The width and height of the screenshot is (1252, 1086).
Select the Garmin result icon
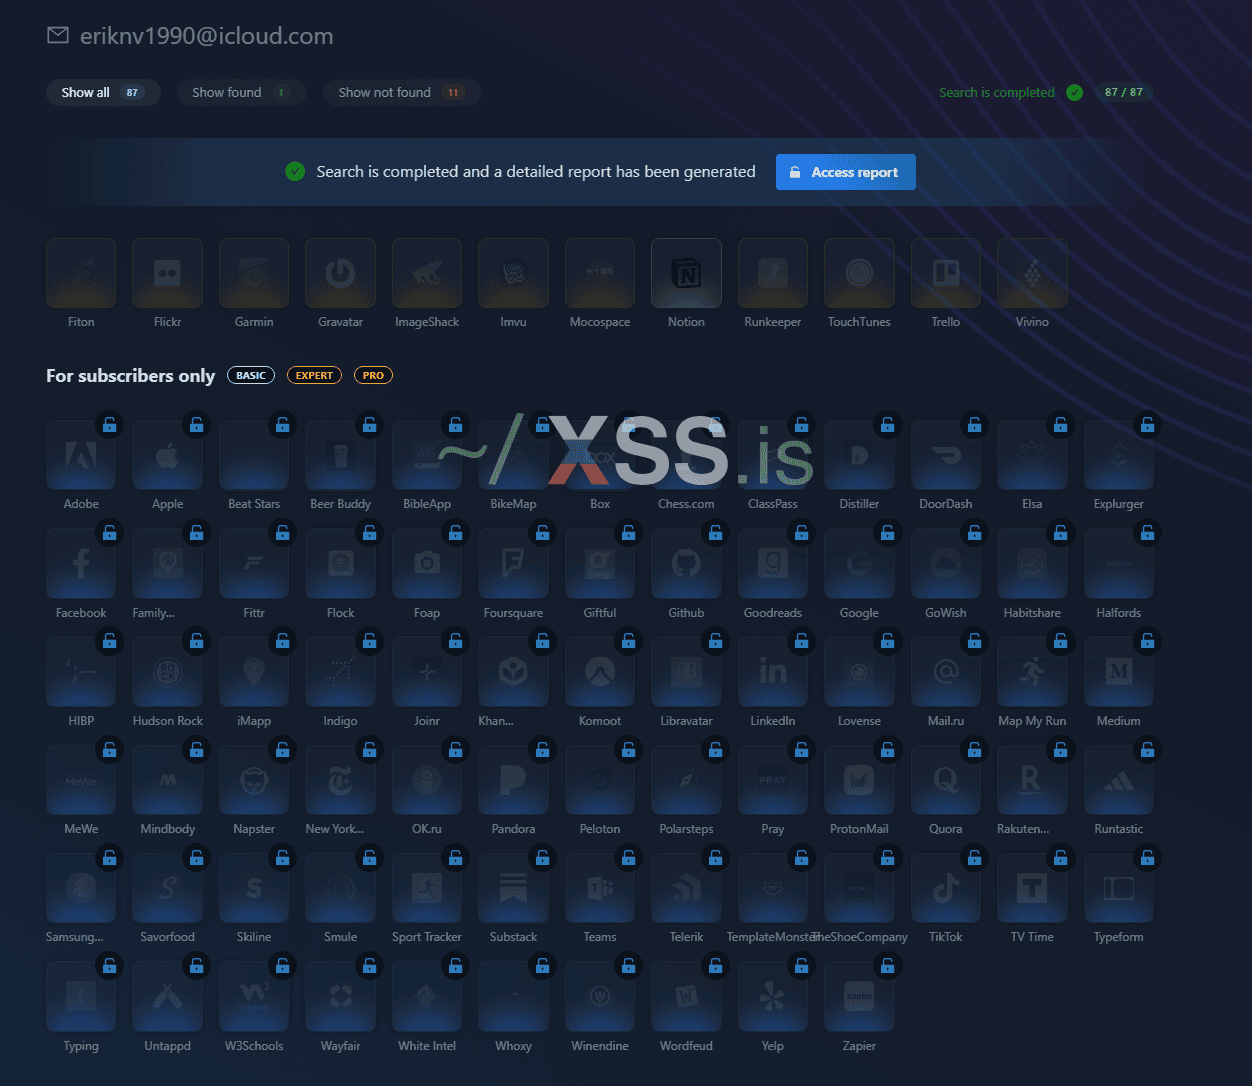pos(254,273)
